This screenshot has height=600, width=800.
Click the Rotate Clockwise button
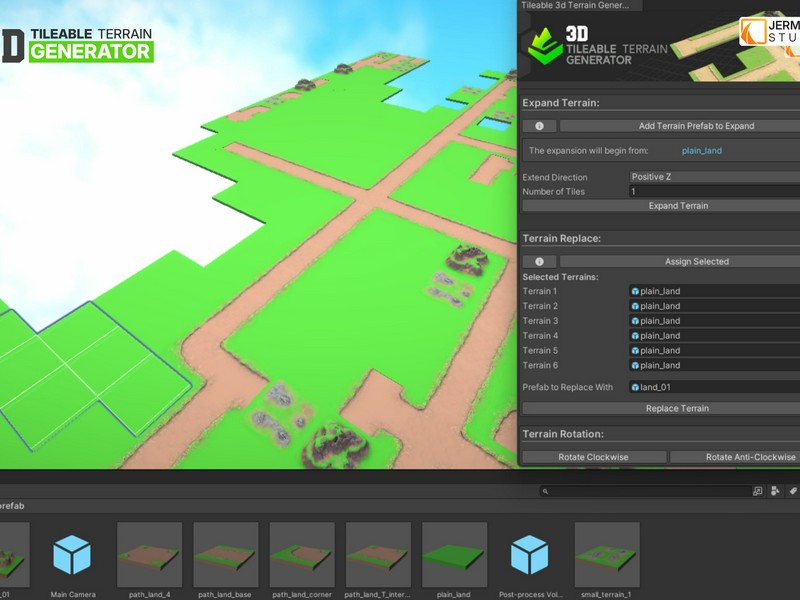pos(594,457)
